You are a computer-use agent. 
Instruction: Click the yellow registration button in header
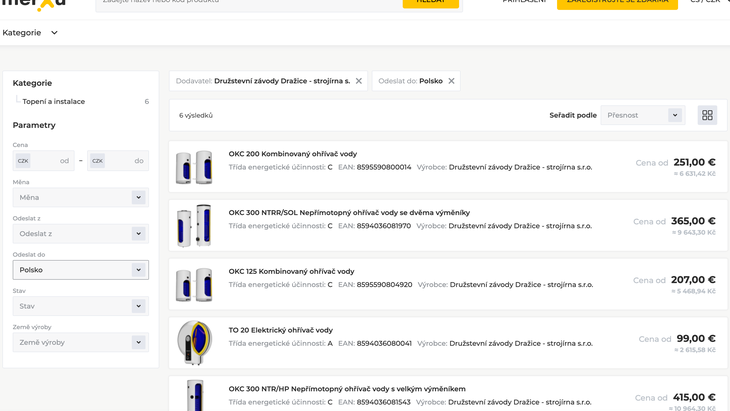tap(617, 3)
